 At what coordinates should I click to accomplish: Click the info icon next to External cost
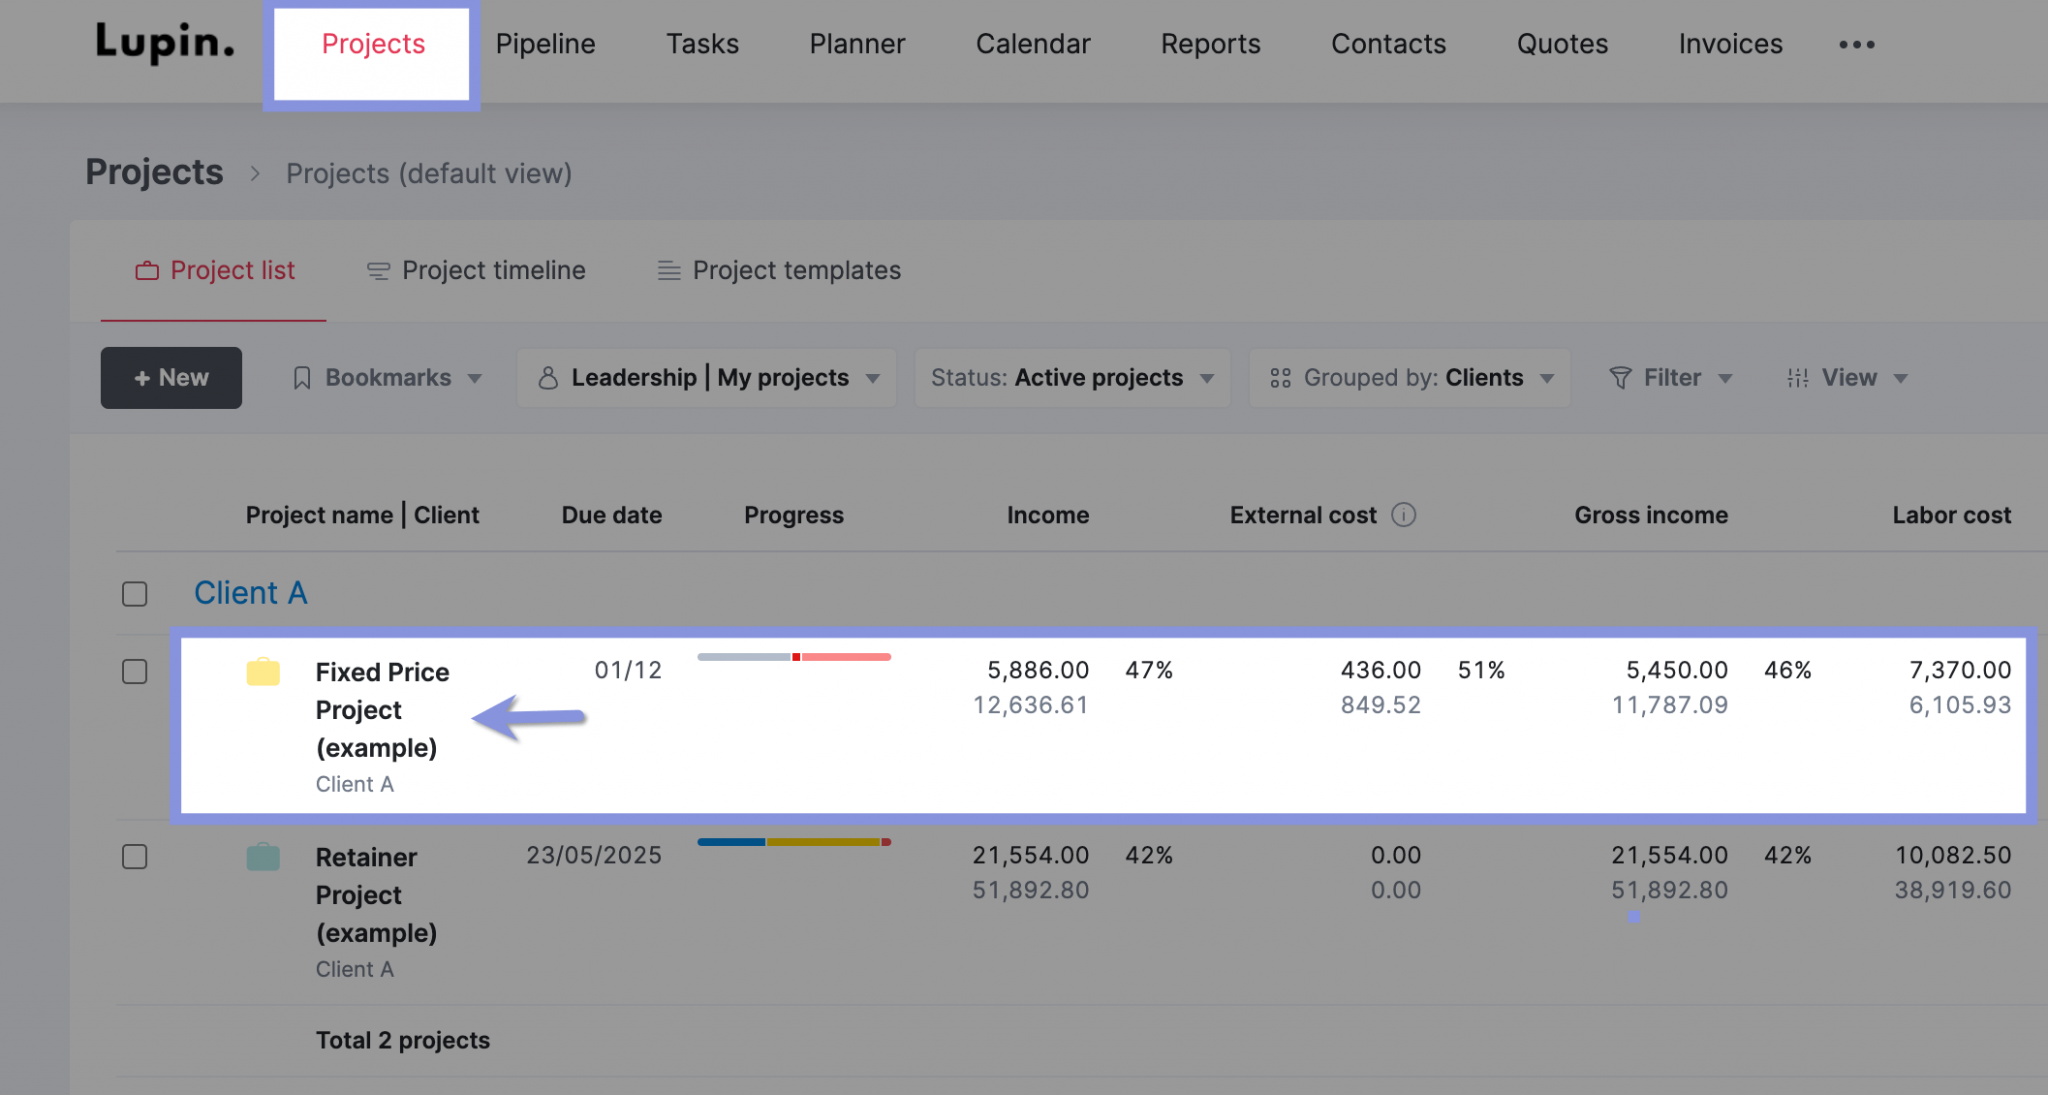tap(1405, 515)
